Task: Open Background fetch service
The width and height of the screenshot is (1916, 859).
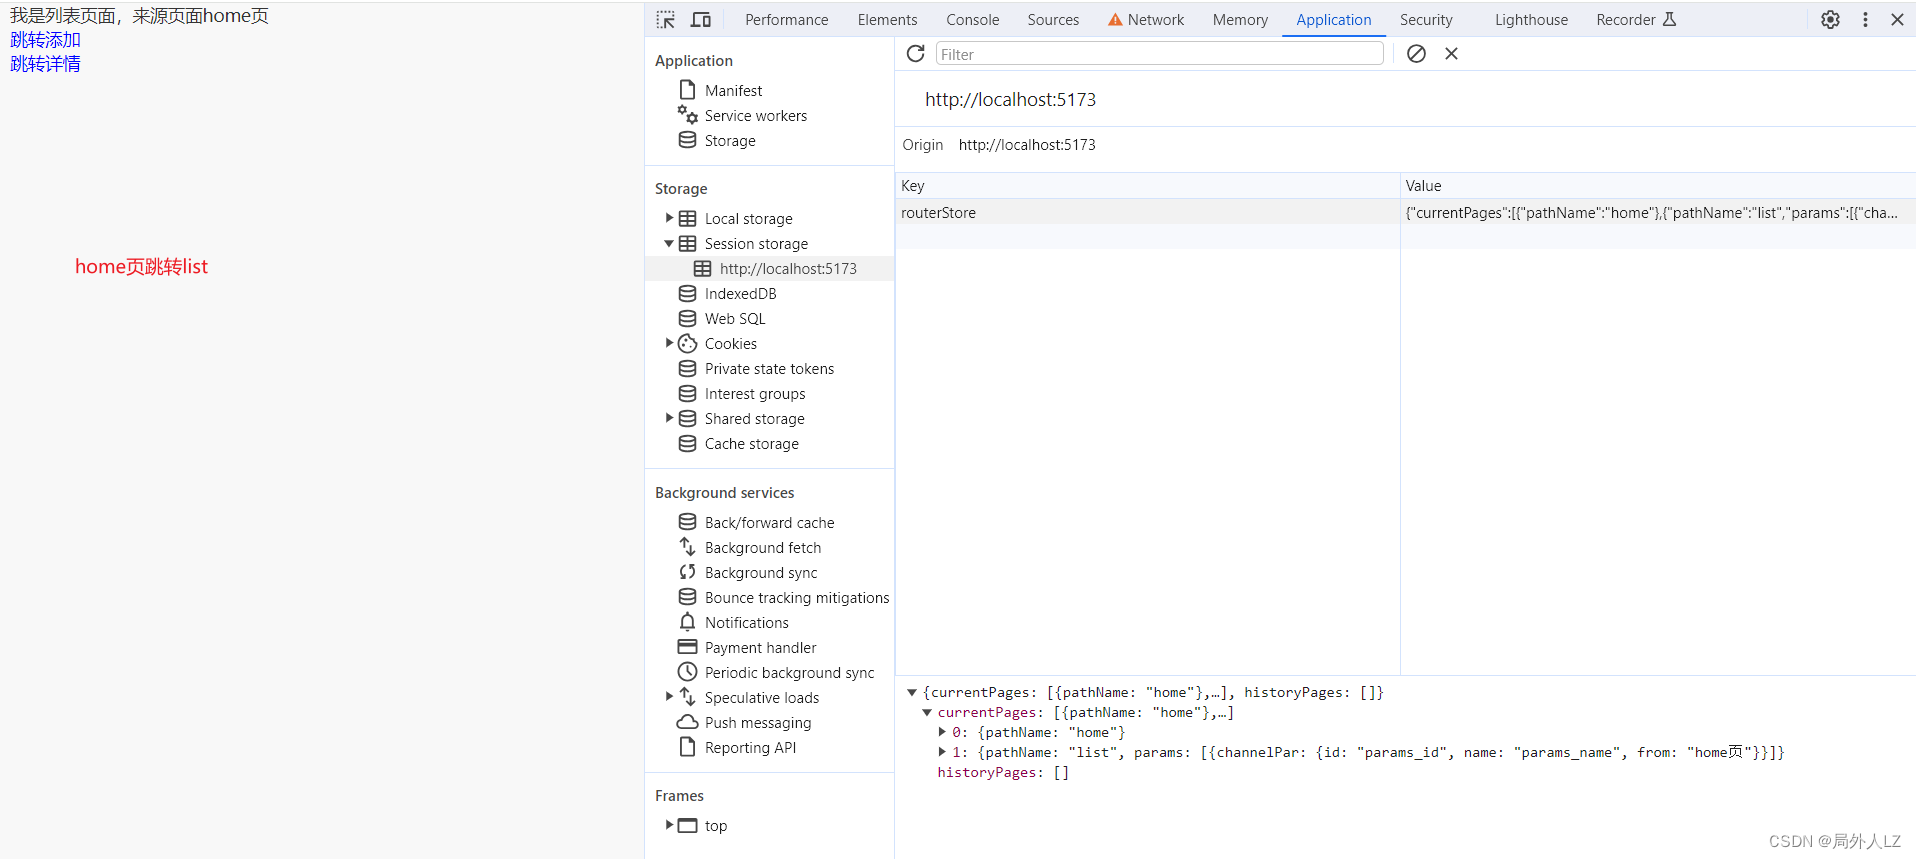Action: 763,548
